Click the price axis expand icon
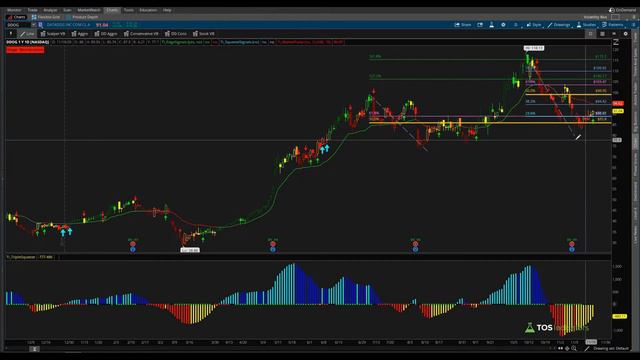This screenshot has width=640, height=360. (x=616, y=42)
